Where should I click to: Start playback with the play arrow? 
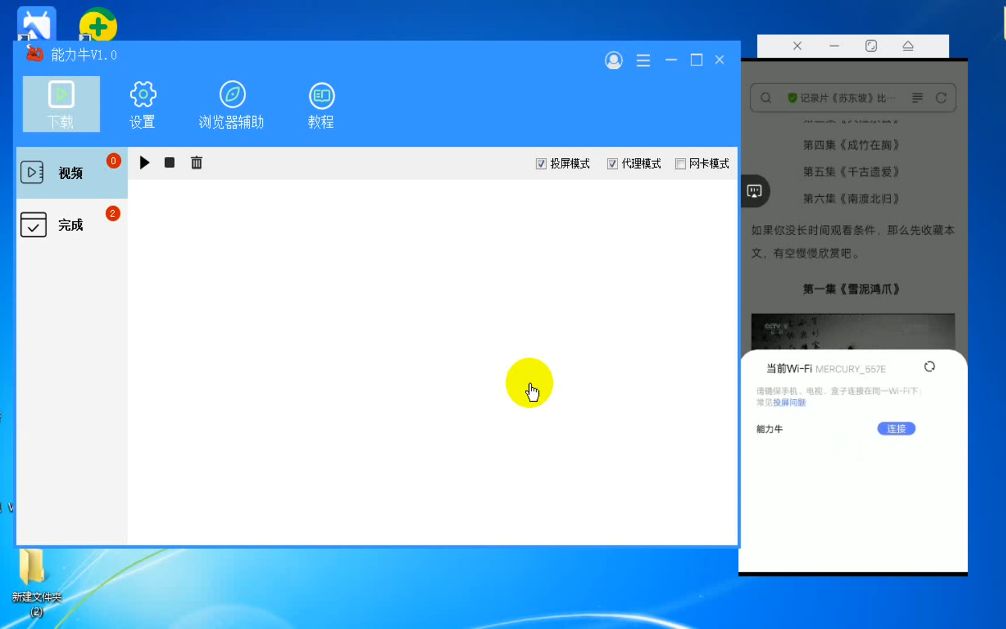145,162
